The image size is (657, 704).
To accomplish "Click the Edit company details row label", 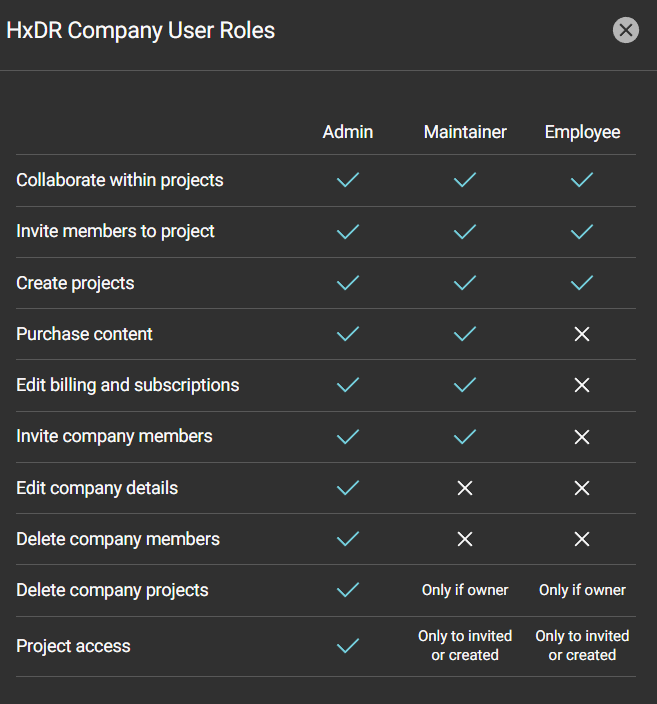I will [x=97, y=488].
